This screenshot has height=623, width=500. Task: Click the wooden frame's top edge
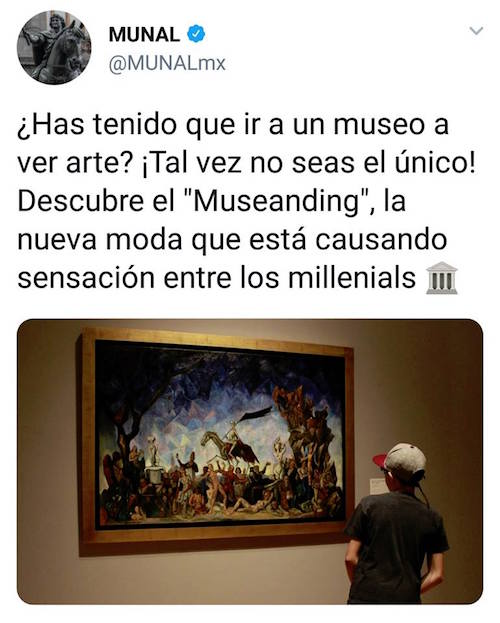[x=218, y=337]
